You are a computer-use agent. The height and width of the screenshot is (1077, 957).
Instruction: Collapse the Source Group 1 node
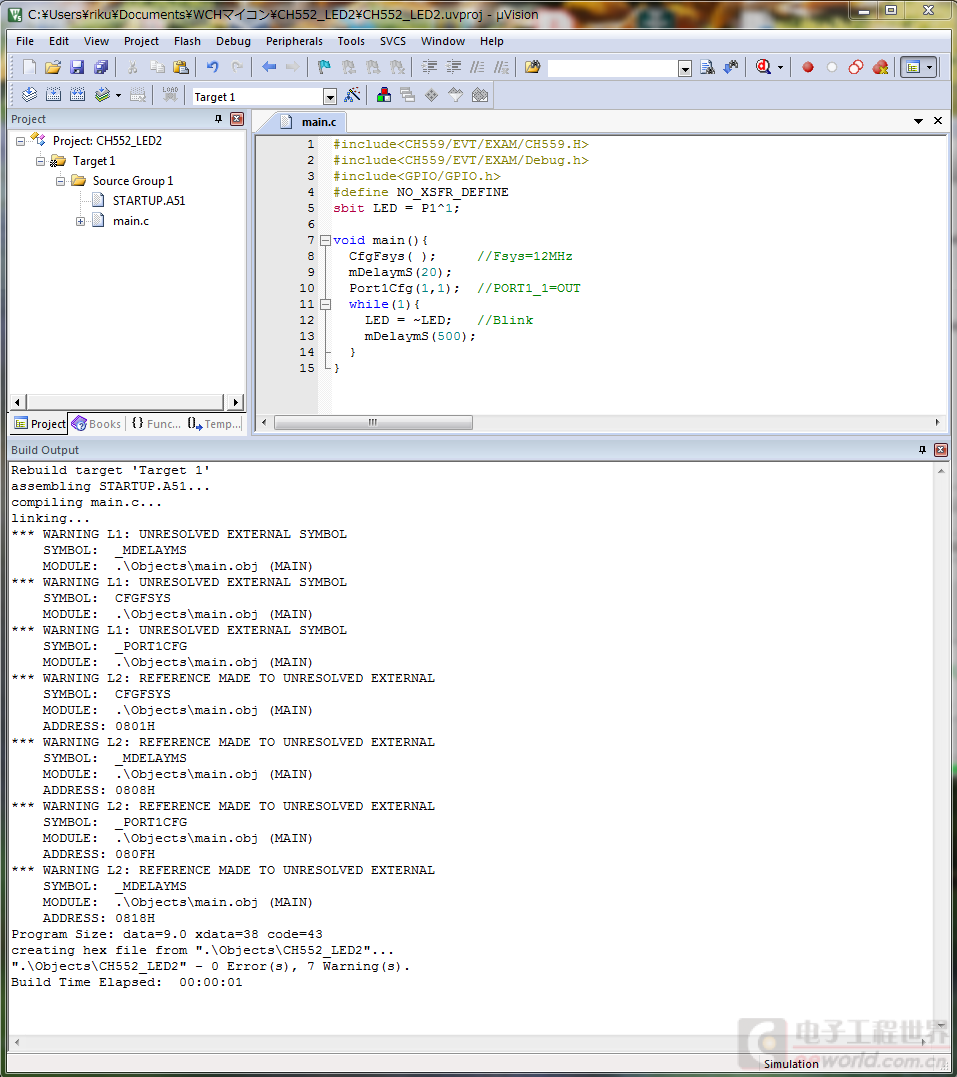60,181
